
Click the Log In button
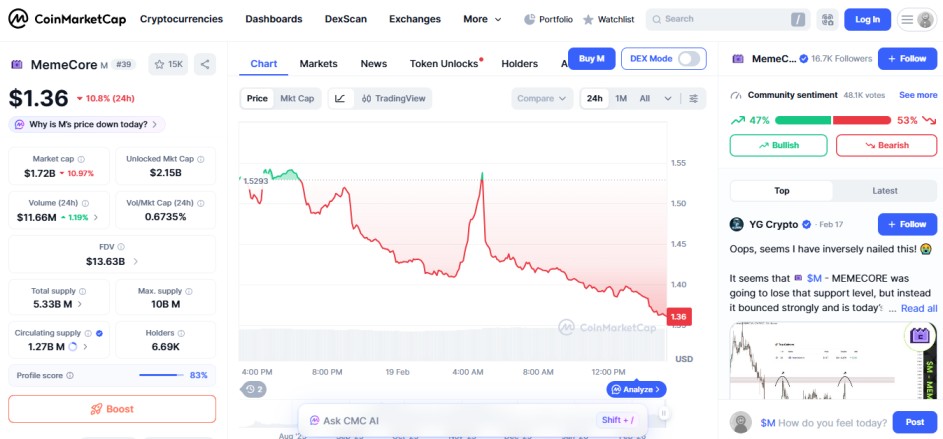click(867, 19)
